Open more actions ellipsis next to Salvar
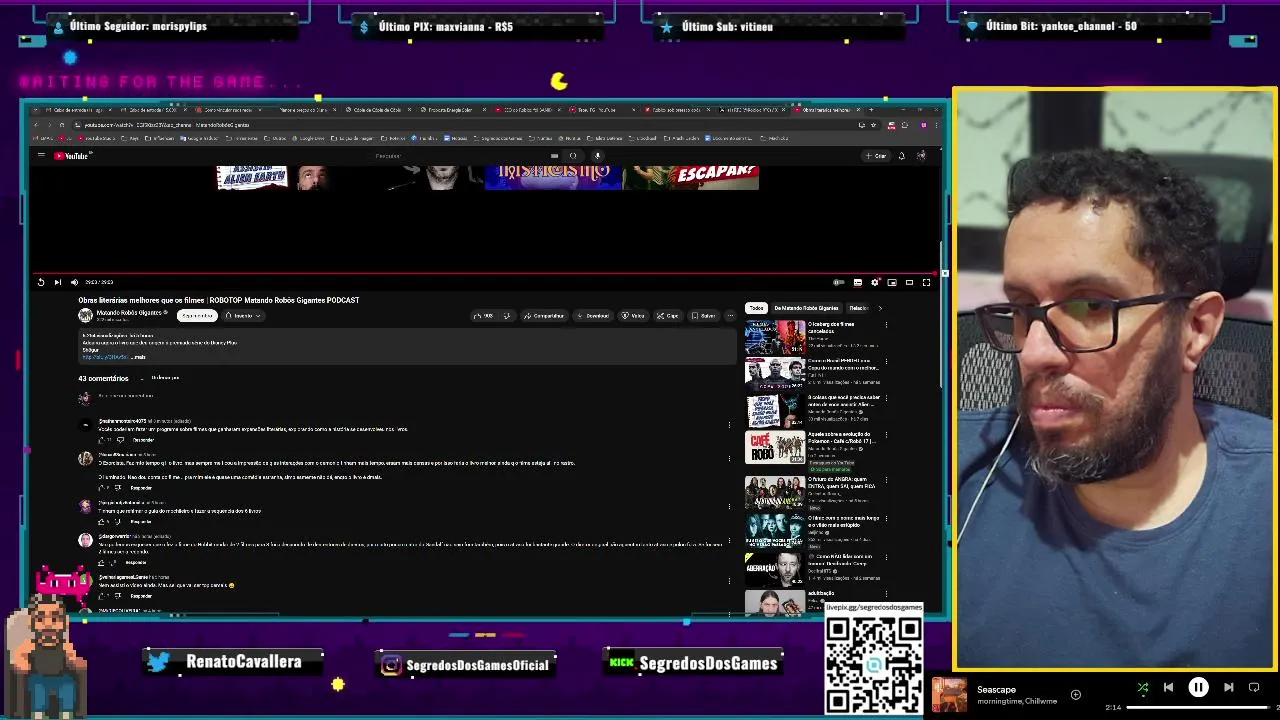 [x=730, y=316]
